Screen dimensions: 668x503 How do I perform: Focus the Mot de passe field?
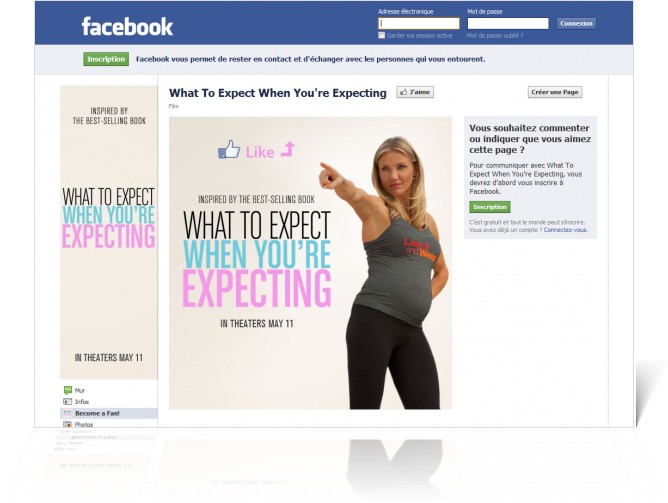click(x=508, y=23)
